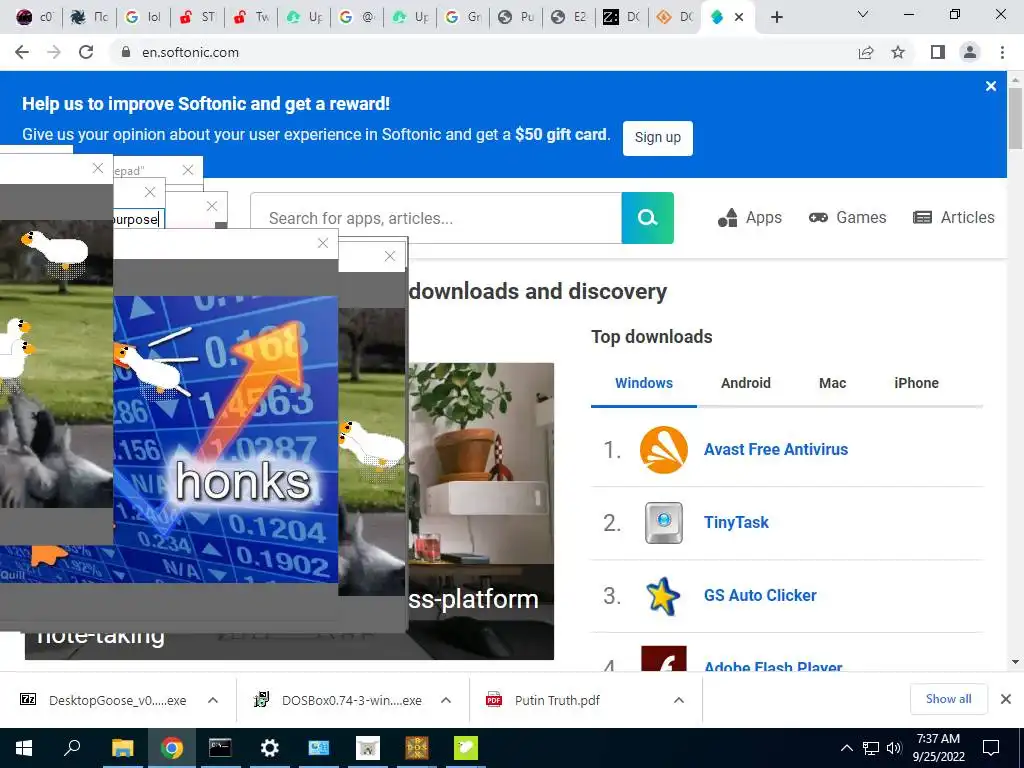Close the honks meme popup window
1024x768 pixels.
[x=323, y=243]
